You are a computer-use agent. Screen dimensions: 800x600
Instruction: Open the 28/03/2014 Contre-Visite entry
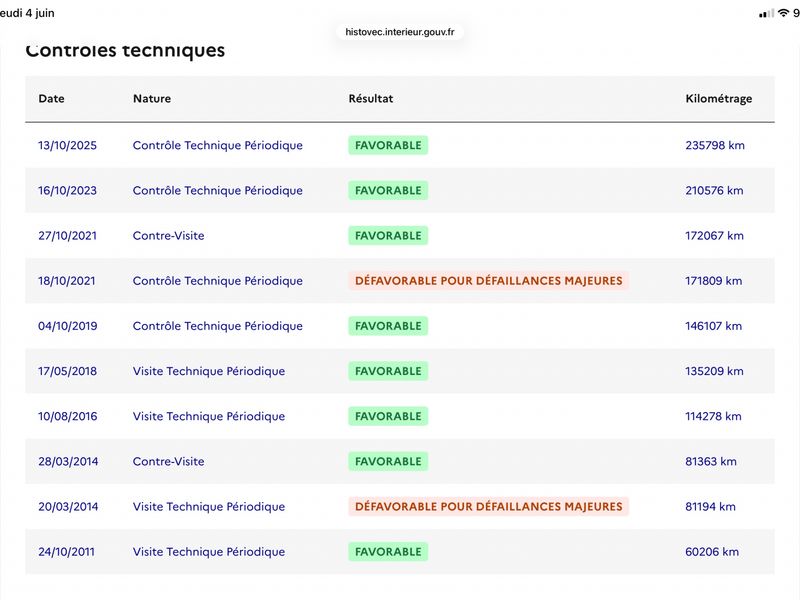(168, 461)
